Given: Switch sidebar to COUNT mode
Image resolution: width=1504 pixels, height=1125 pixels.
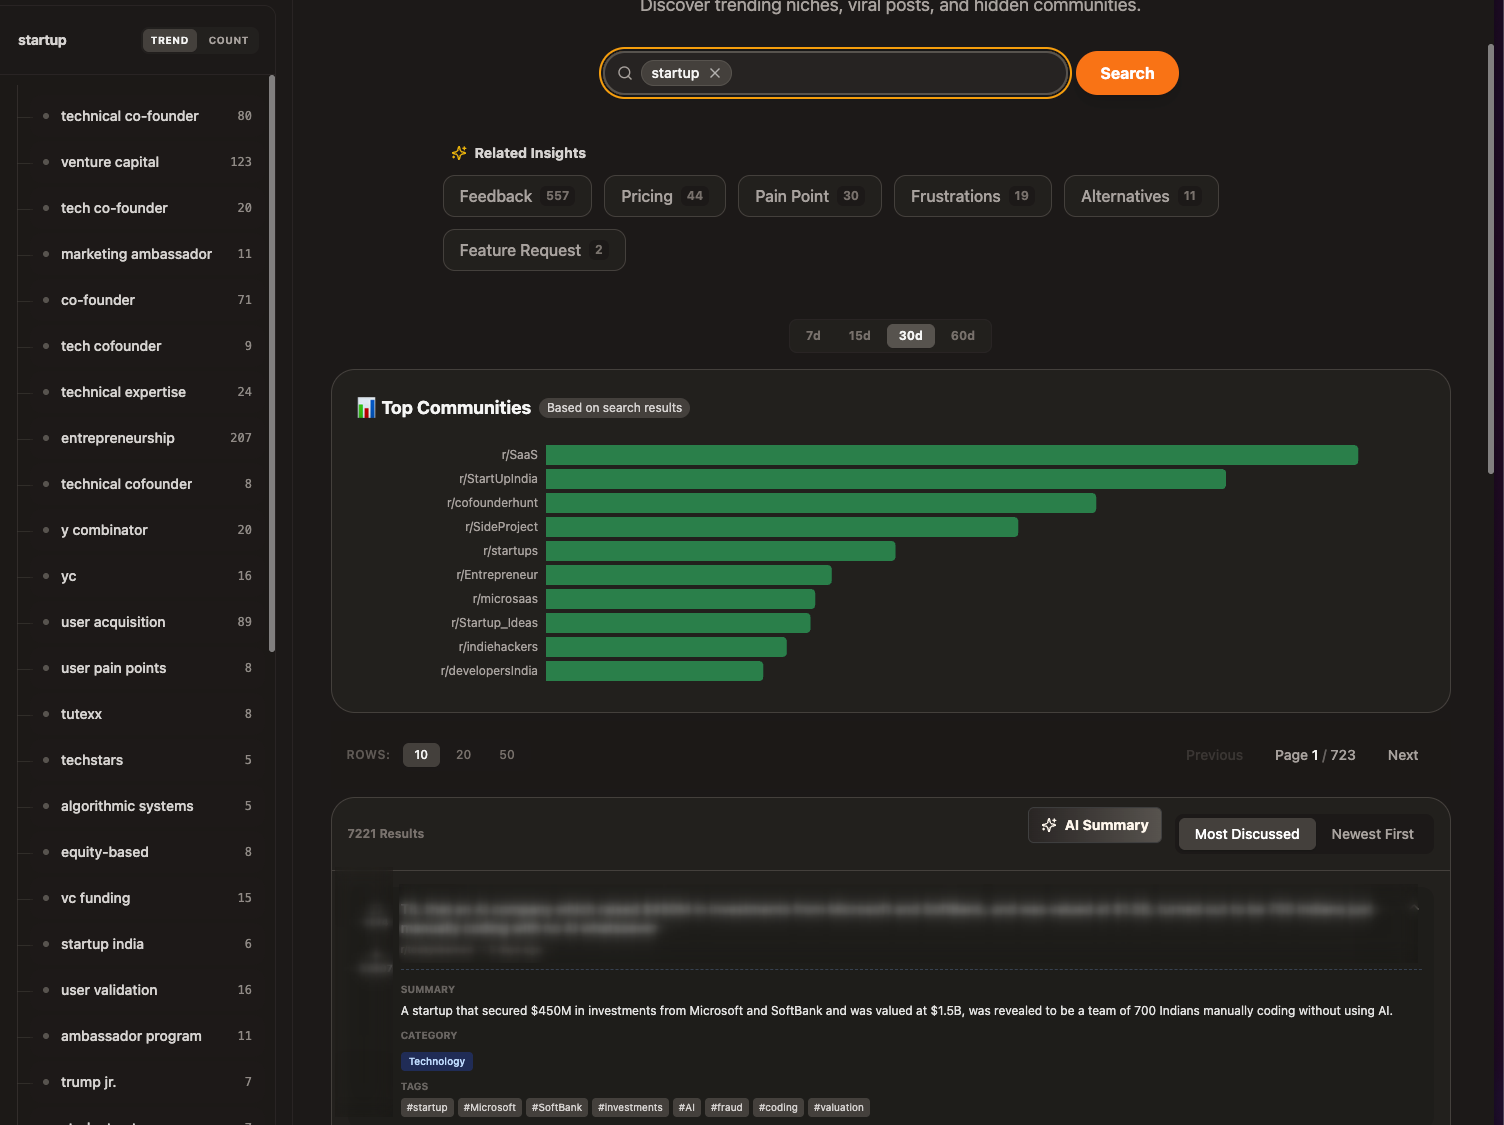Looking at the screenshot, I should [x=228, y=41].
